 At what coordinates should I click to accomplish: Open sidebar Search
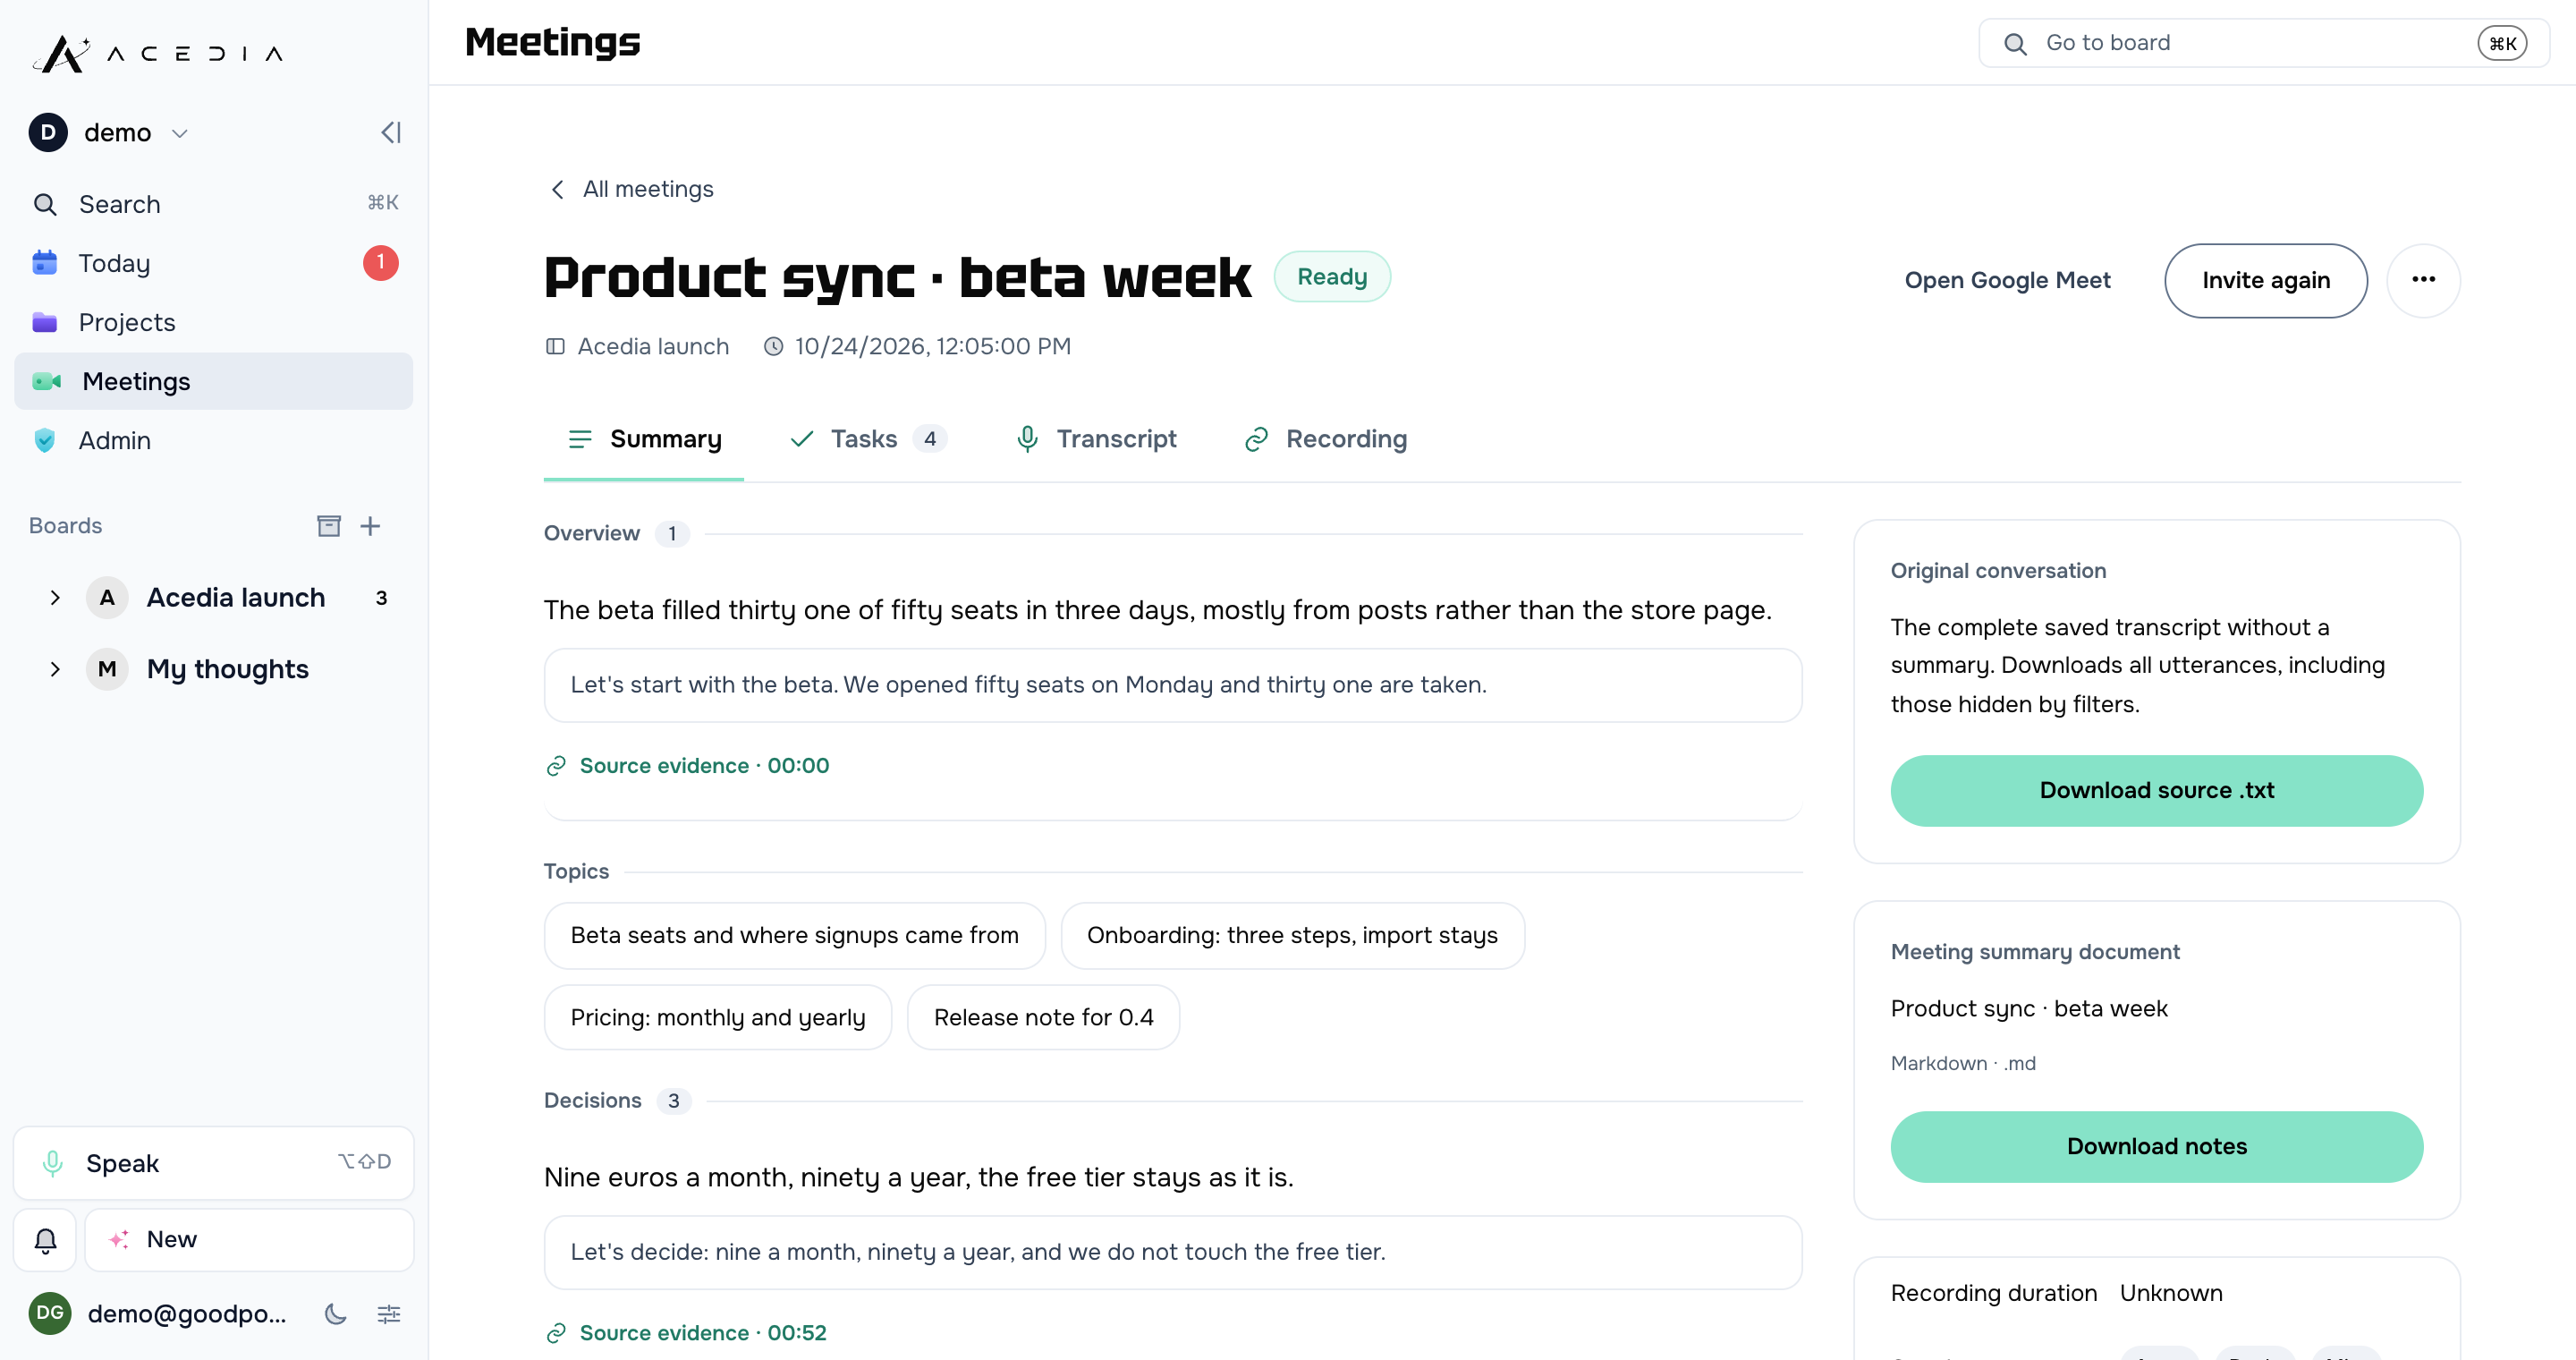coord(214,204)
